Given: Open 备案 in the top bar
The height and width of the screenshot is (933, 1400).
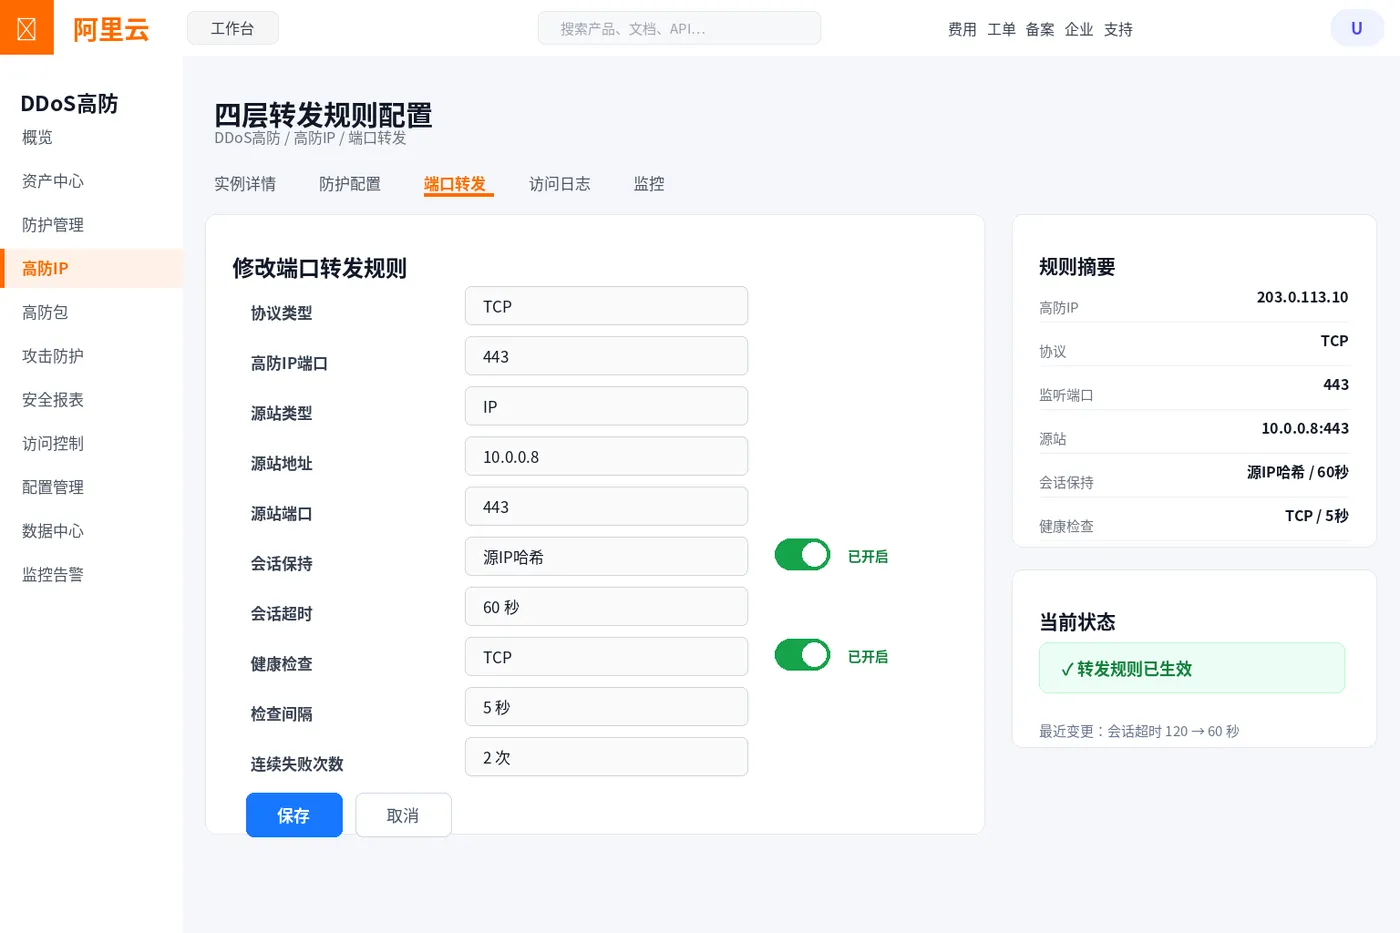Looking at the screenshot, I should pyautogui.click(x=1040, y=29).
